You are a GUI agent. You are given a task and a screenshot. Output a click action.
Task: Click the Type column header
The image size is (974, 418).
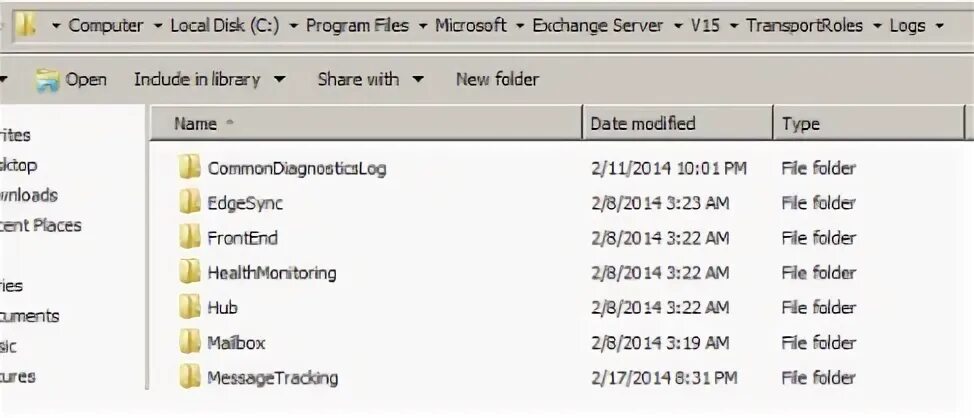pos(800,124)
